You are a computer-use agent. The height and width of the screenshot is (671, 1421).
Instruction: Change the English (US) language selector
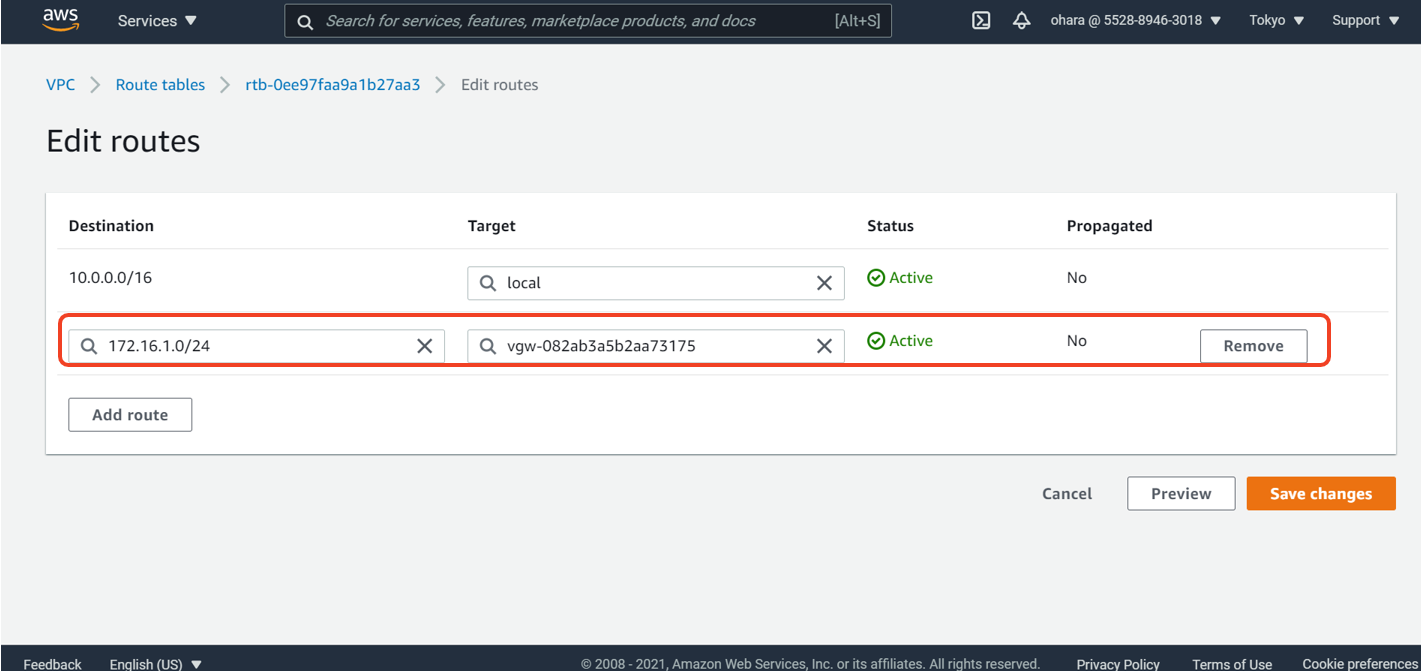point(156,664)
